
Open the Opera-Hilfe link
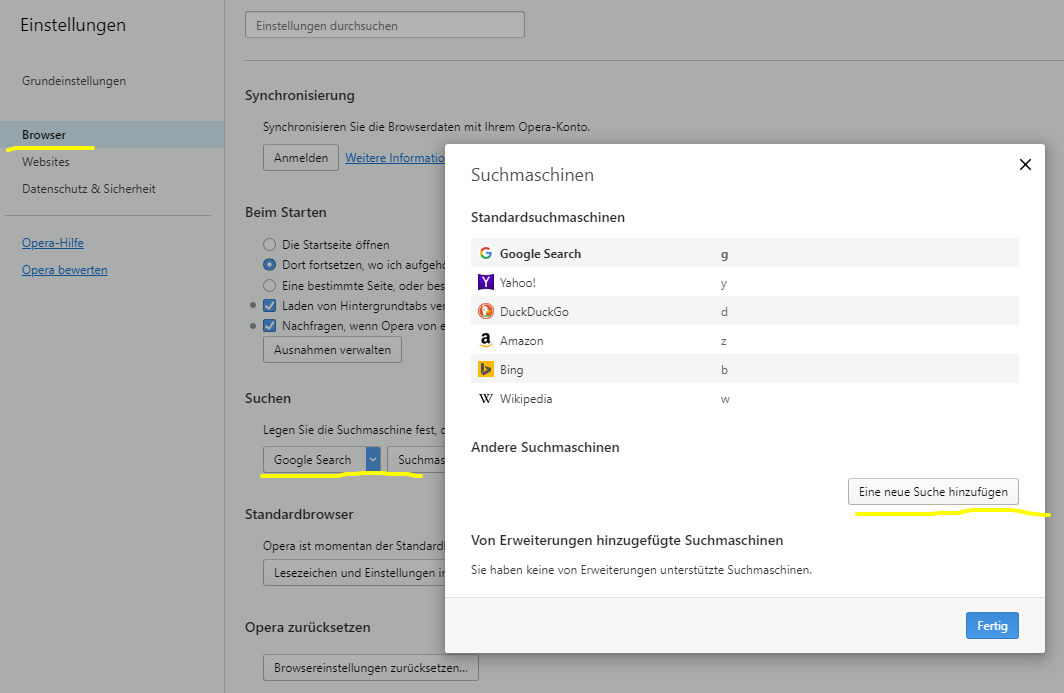click(x=50, y=242)
